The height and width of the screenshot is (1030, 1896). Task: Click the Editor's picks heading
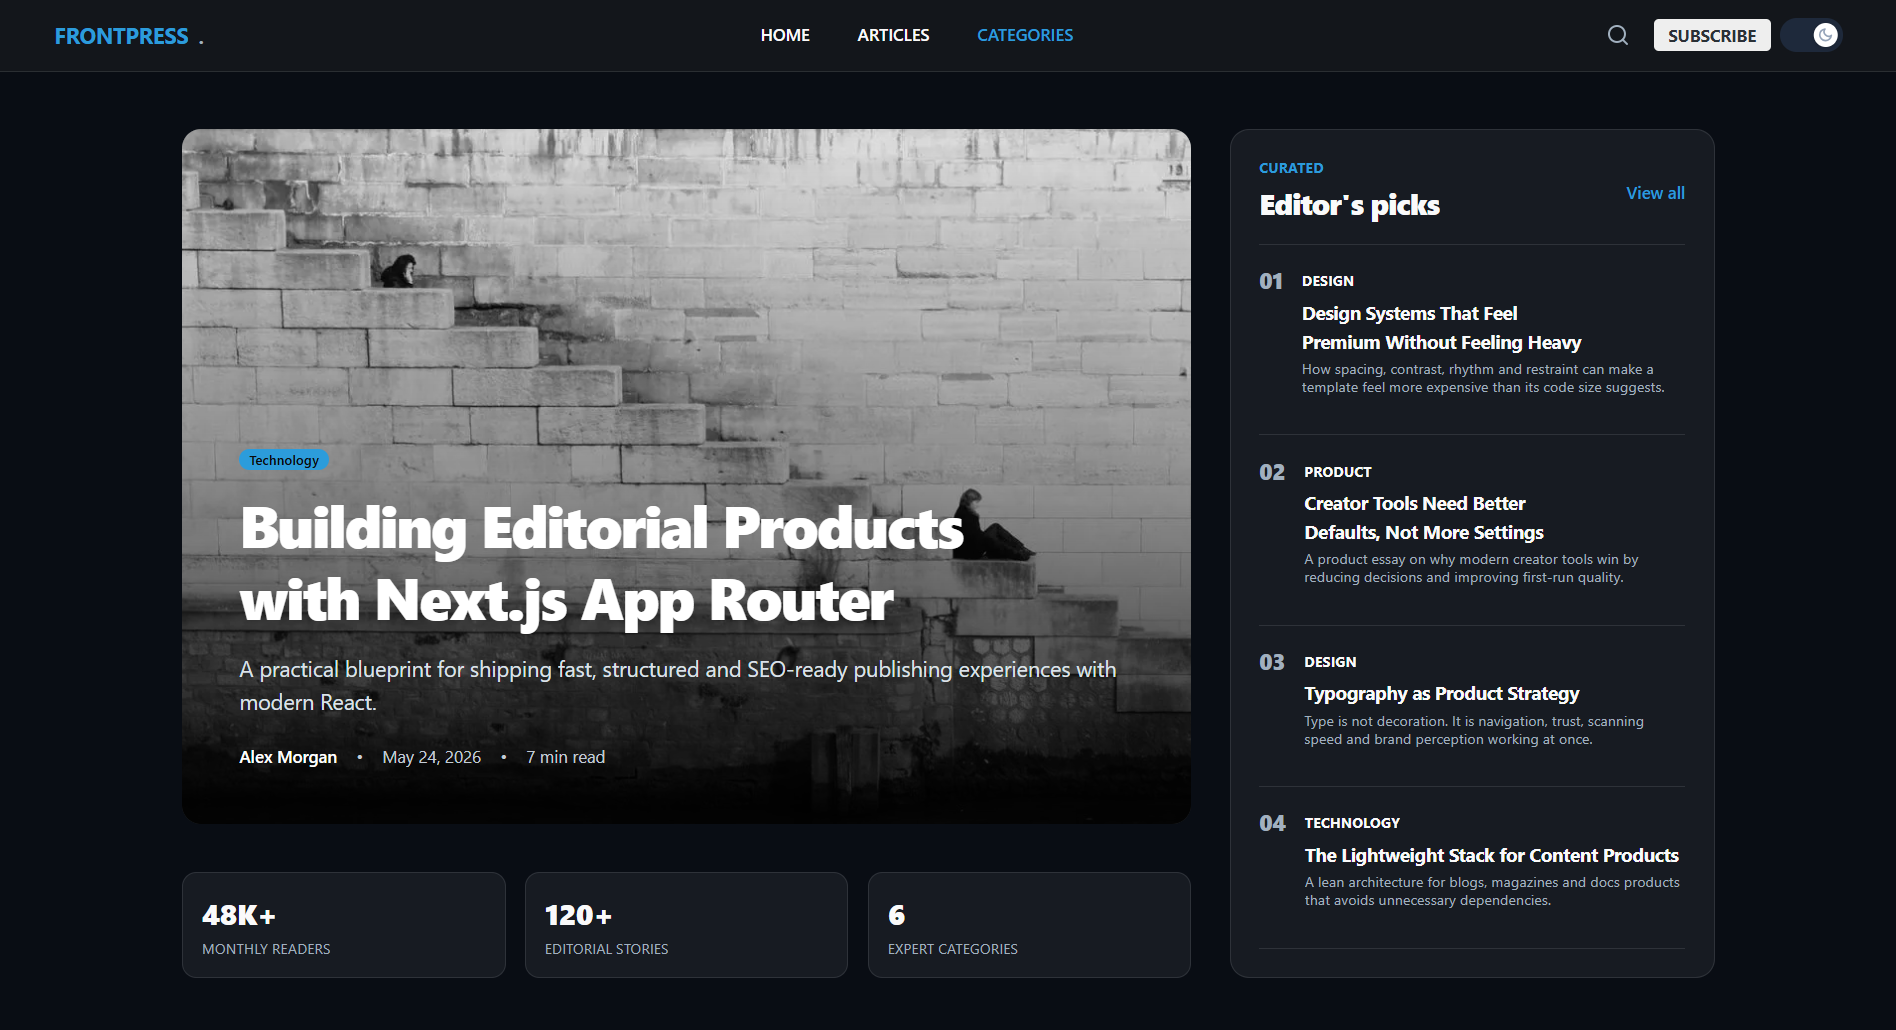coord(1349,205)
